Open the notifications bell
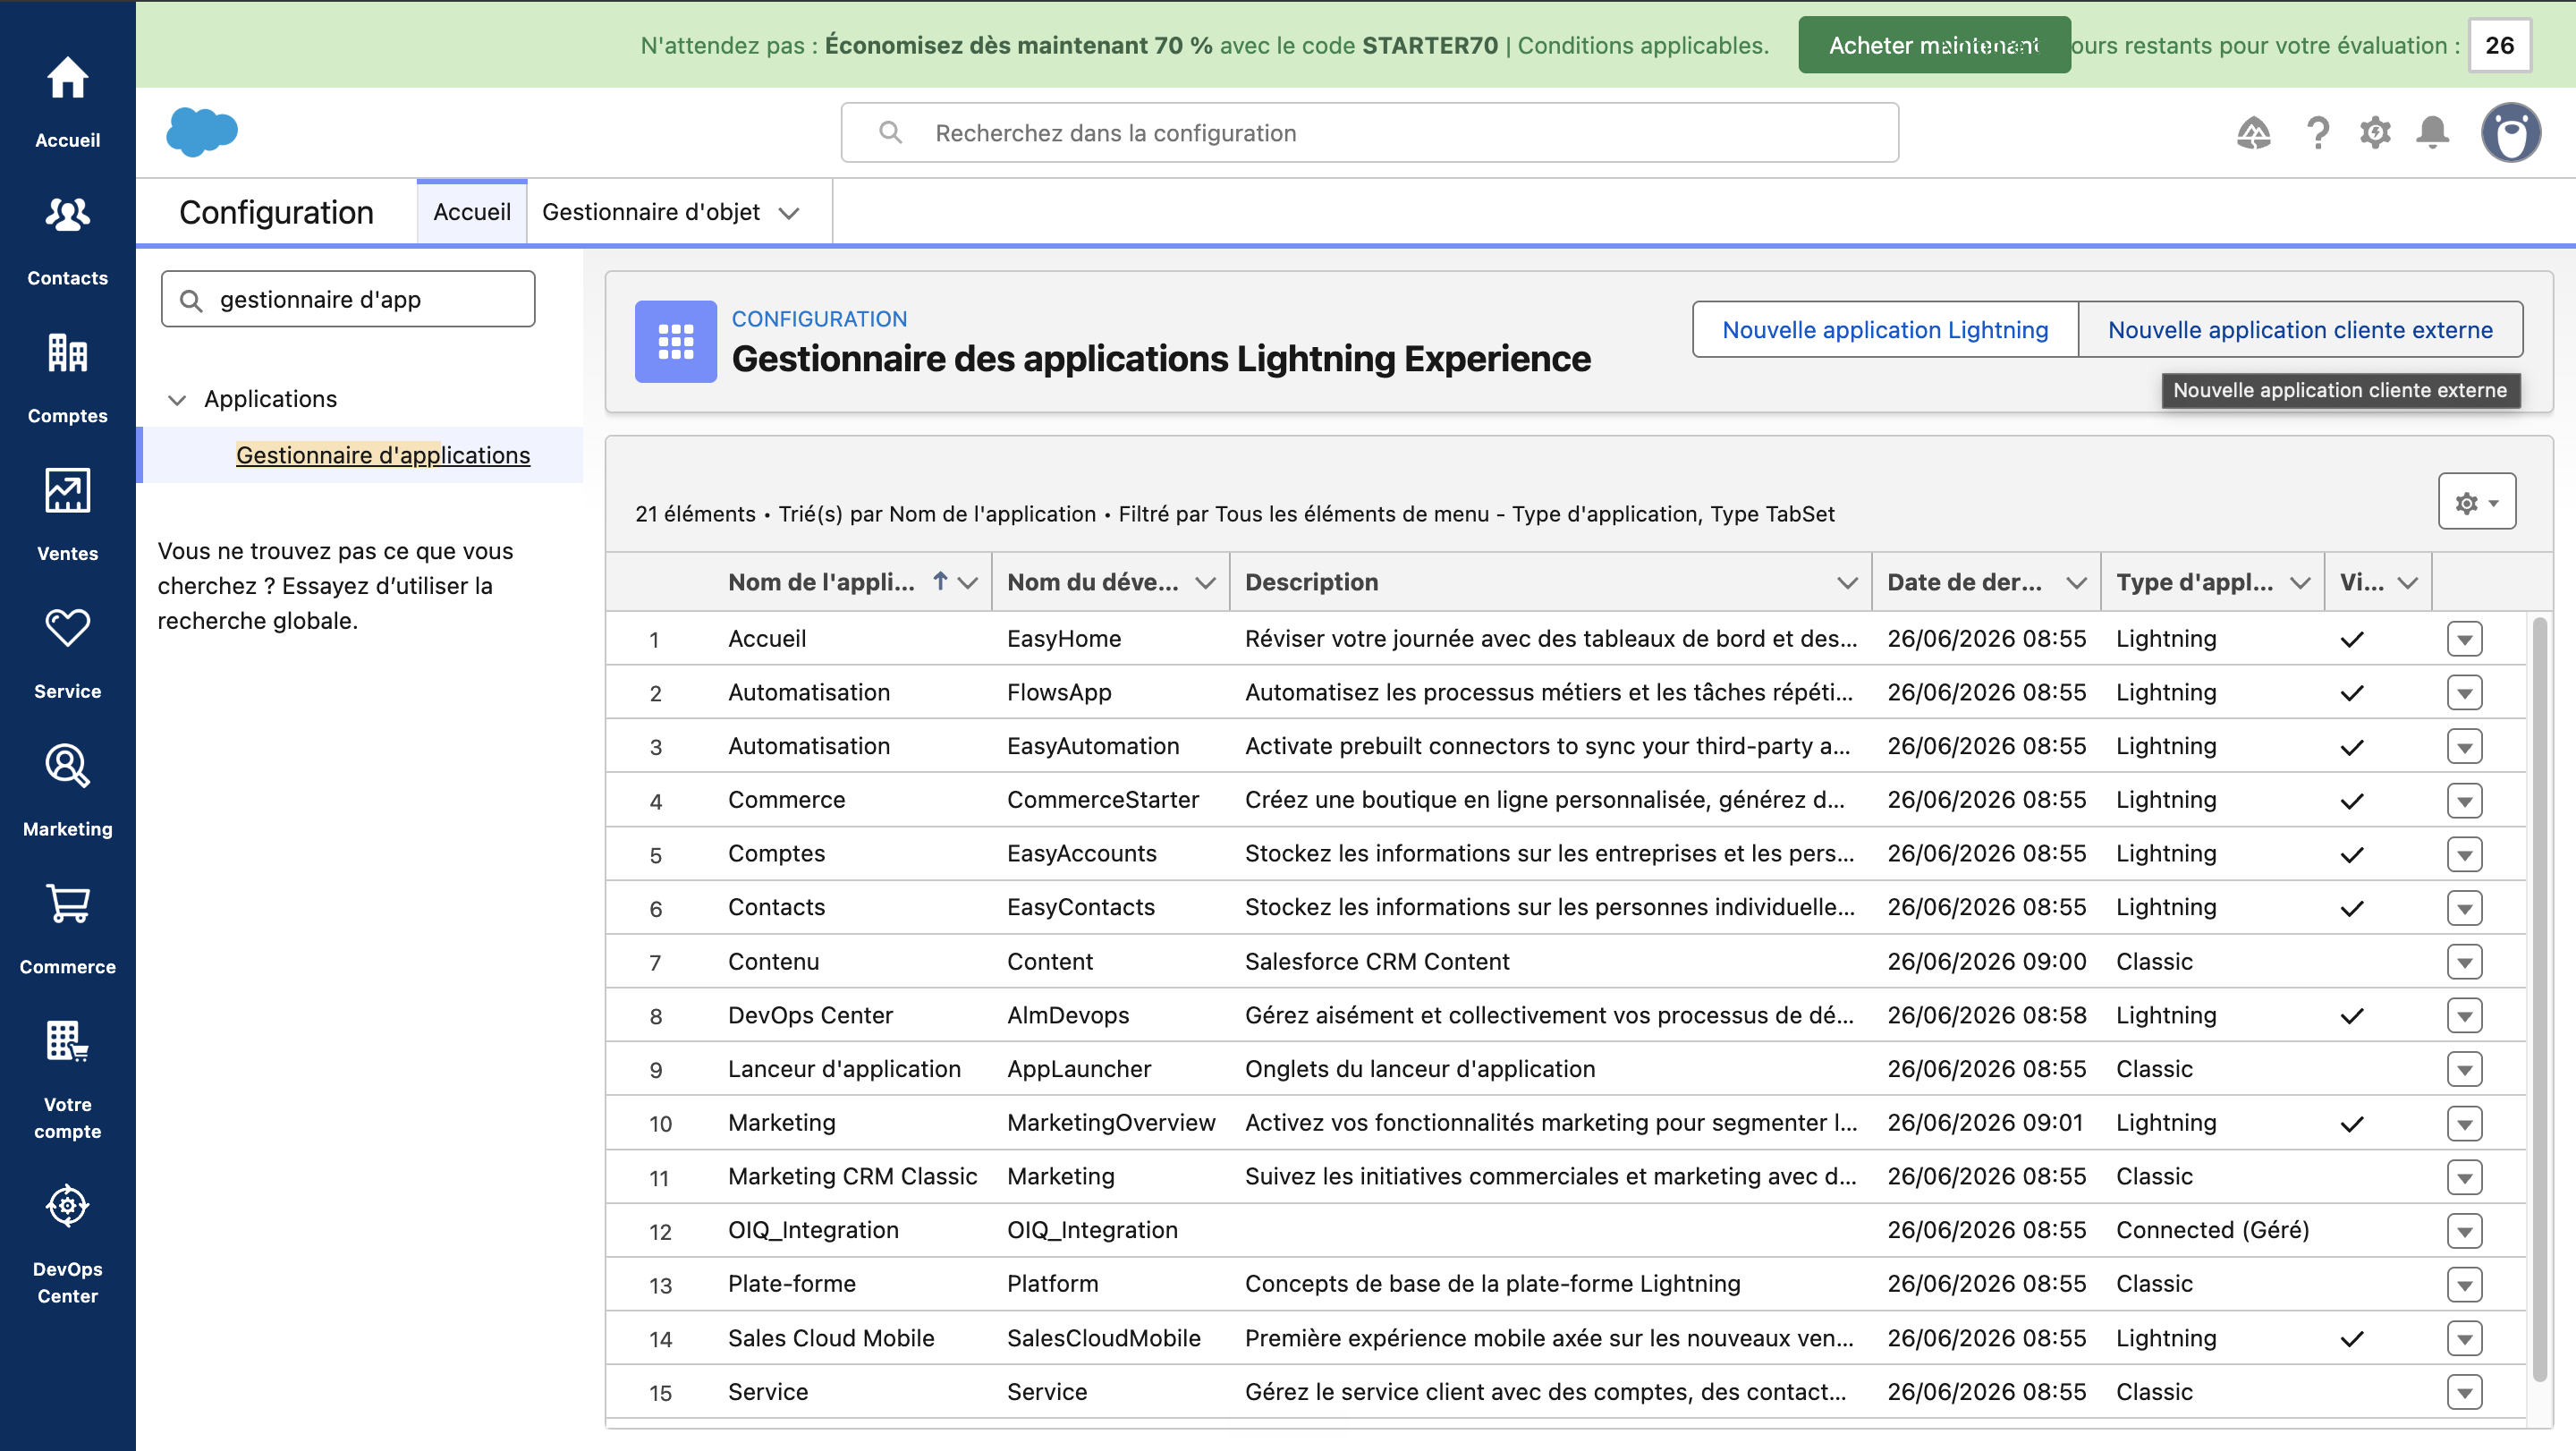 click(2433, 132)
